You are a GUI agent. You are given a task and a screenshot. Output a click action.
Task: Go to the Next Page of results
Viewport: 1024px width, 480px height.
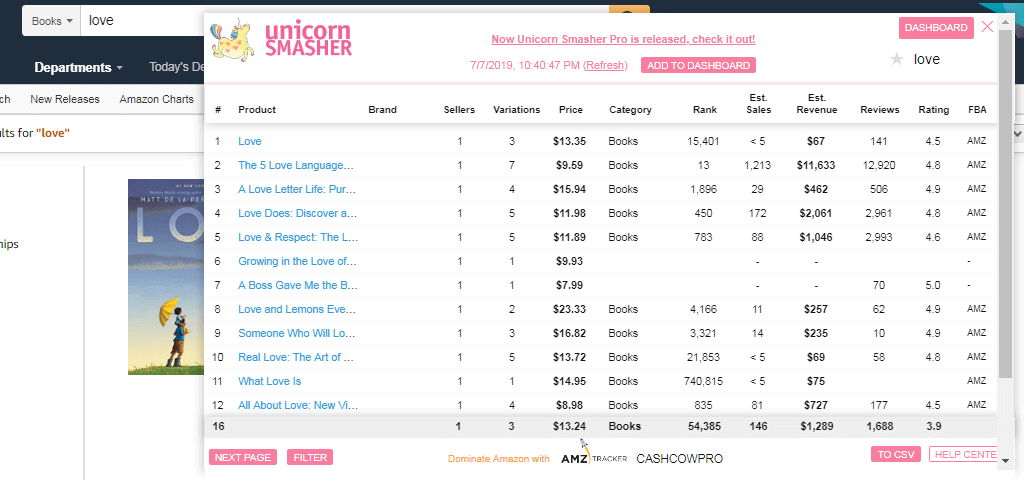(x=242, y=457)
